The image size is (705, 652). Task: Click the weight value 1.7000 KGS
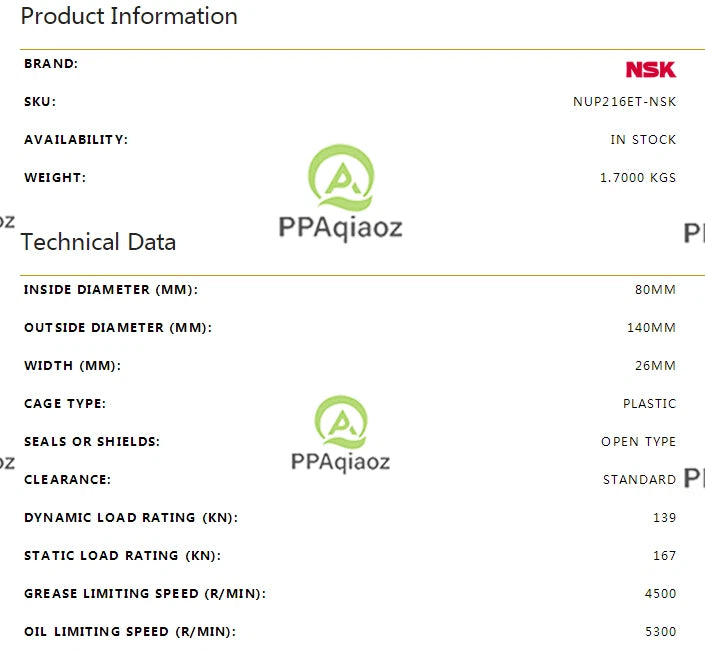[x=638, y=178]
